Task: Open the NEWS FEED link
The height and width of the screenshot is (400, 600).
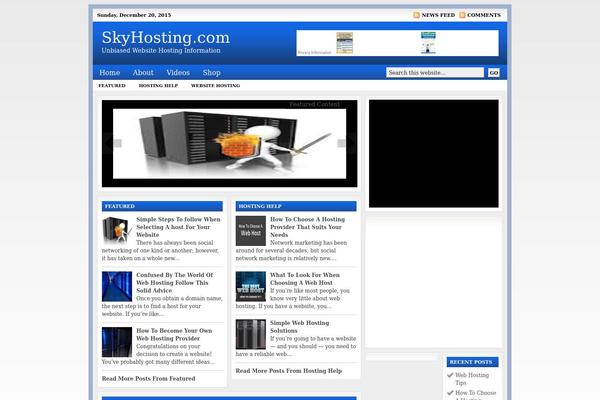Action: [438, 15]
